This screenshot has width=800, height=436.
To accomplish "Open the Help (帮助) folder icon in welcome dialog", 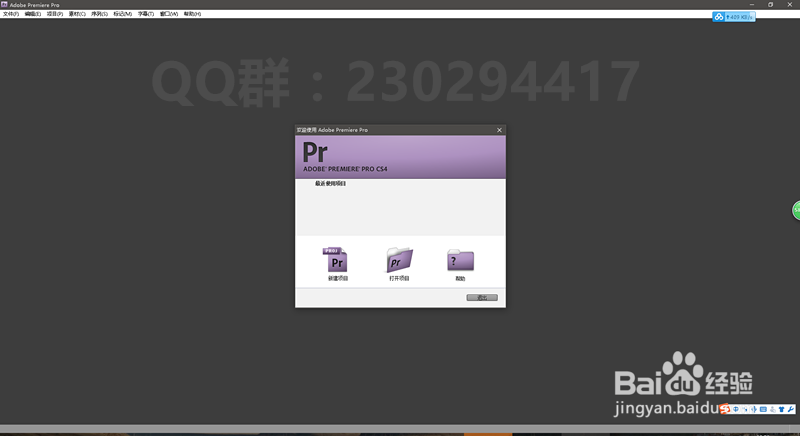I will tap(460, 260).
